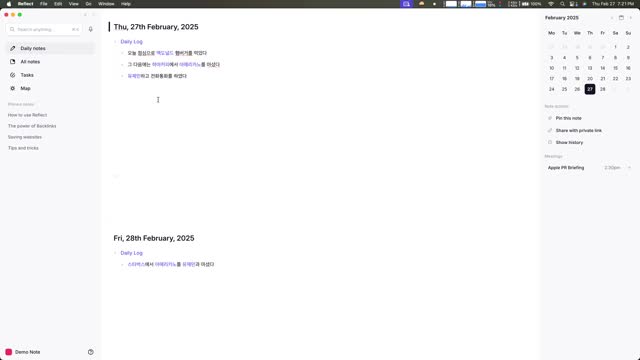Viewport: 640px width, 360px height.
Task: Open pinned note The power of Backlinks
Action: point(32,126)
